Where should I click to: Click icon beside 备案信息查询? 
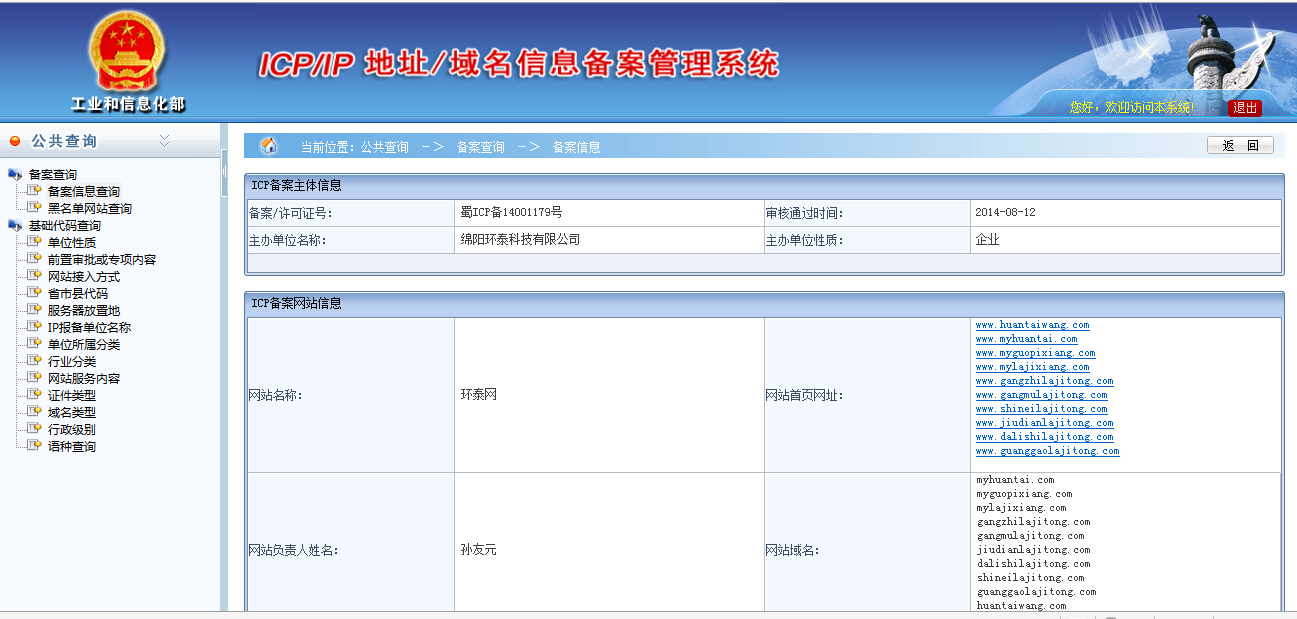pyautogui.click(x=35, y=191)
